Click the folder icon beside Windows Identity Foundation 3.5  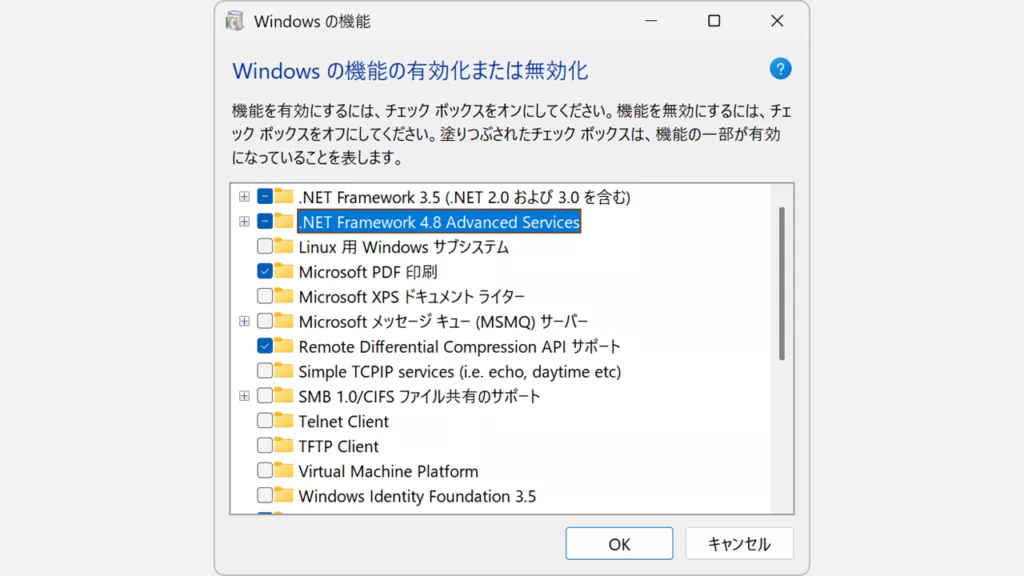(284, 496)
